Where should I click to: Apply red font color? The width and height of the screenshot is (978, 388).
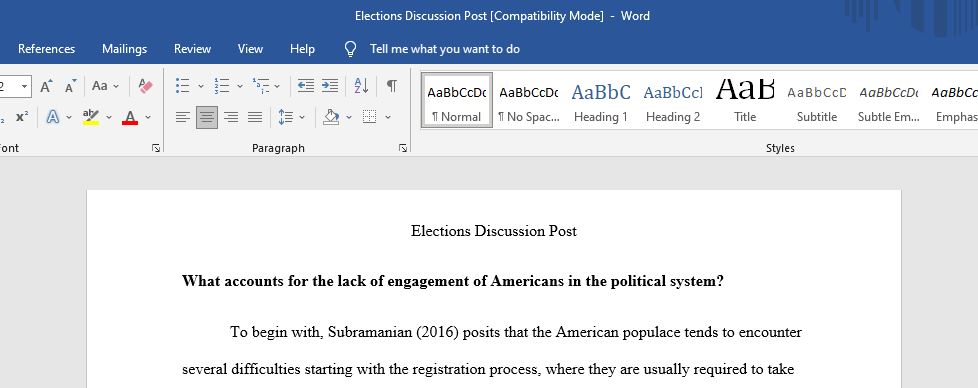tap(130, 117)
